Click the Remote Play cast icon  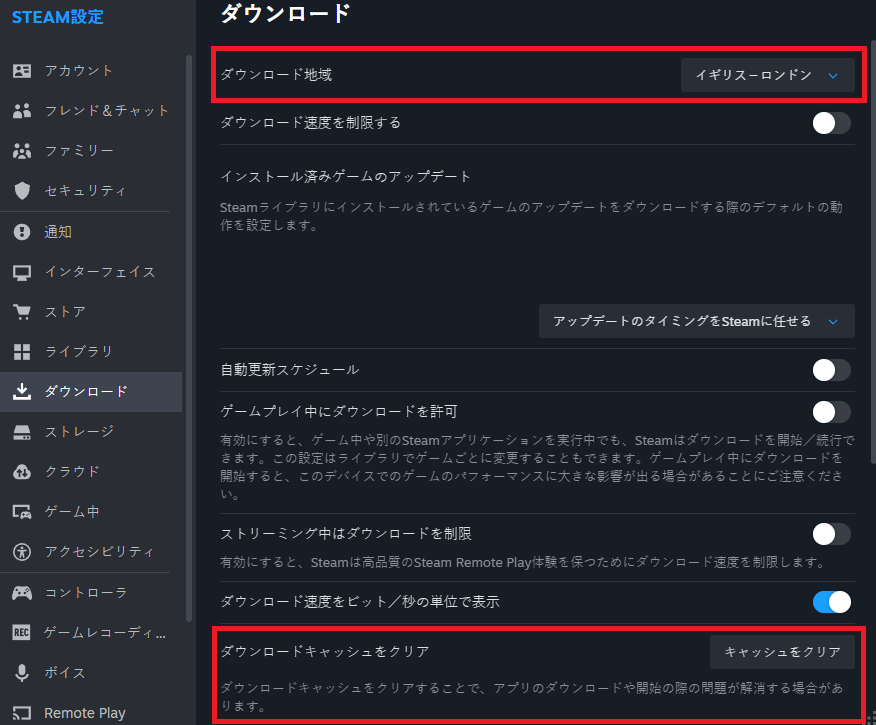coord(22,713)
